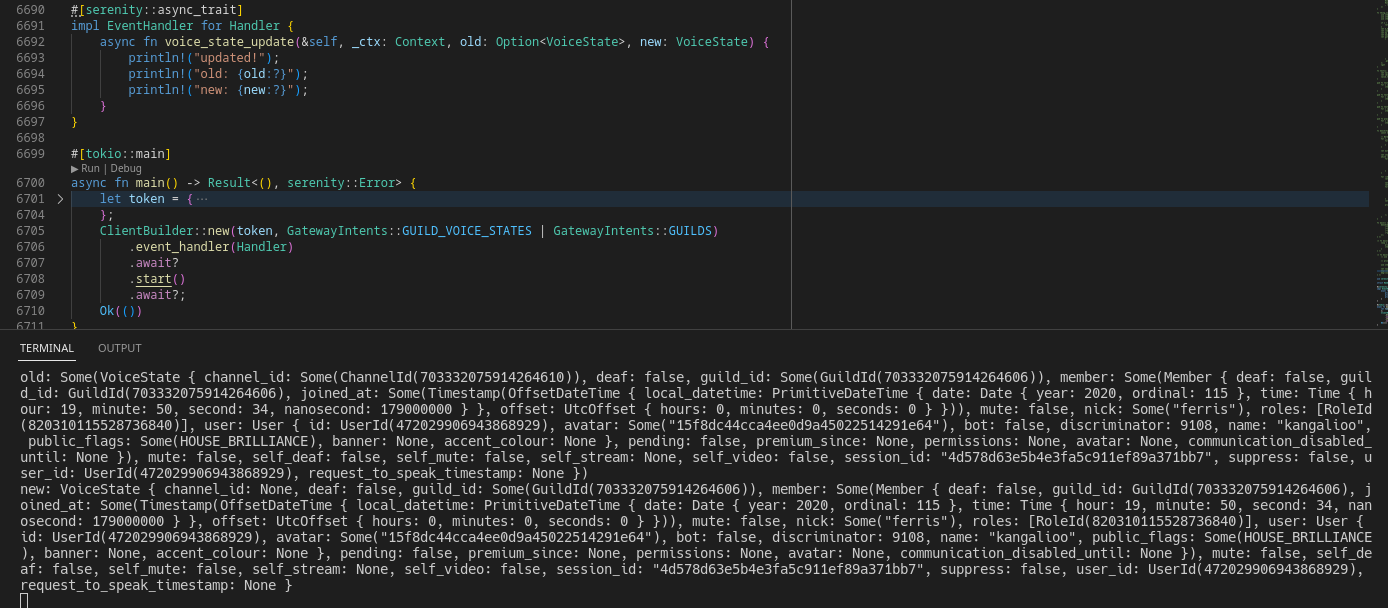
Task: Click the println!("new: {new:?}") line
Action: [x=218, y=90]
